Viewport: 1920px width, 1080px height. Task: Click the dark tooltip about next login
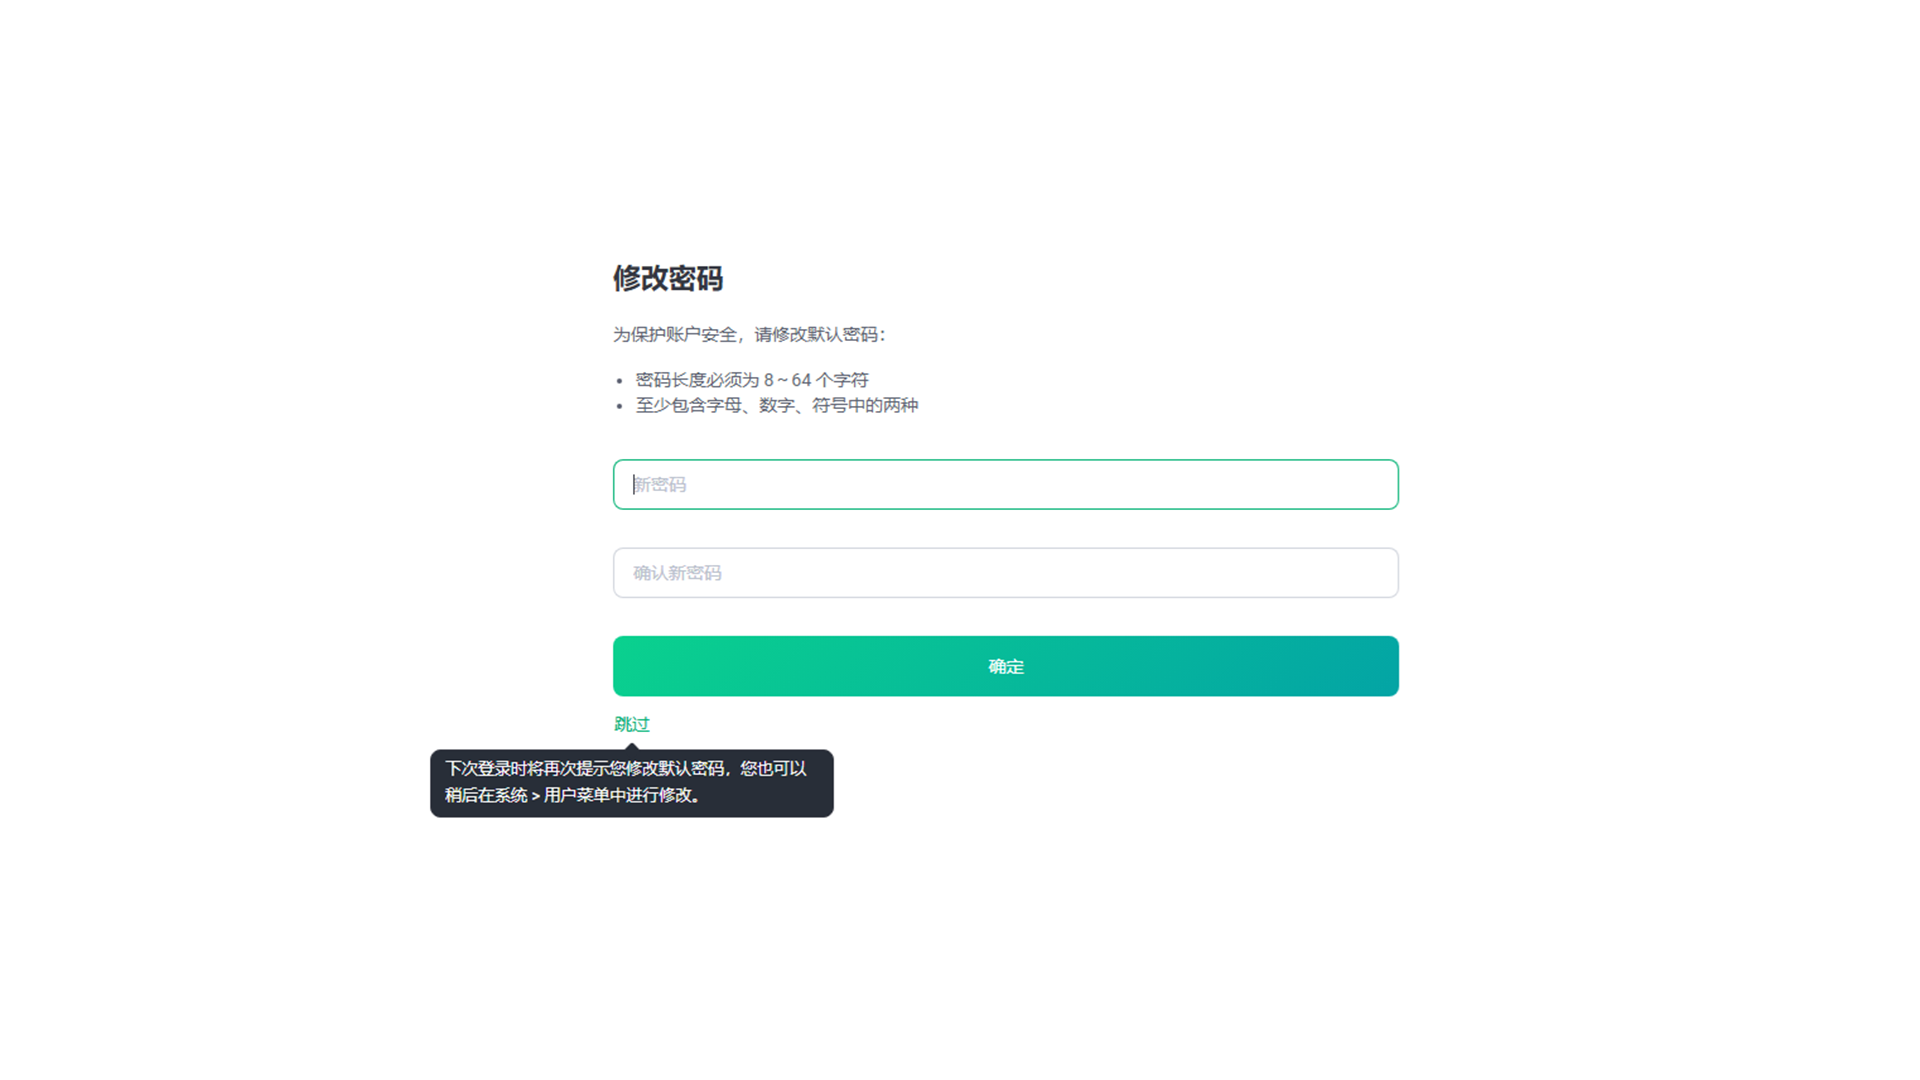(x=632, y=783)
